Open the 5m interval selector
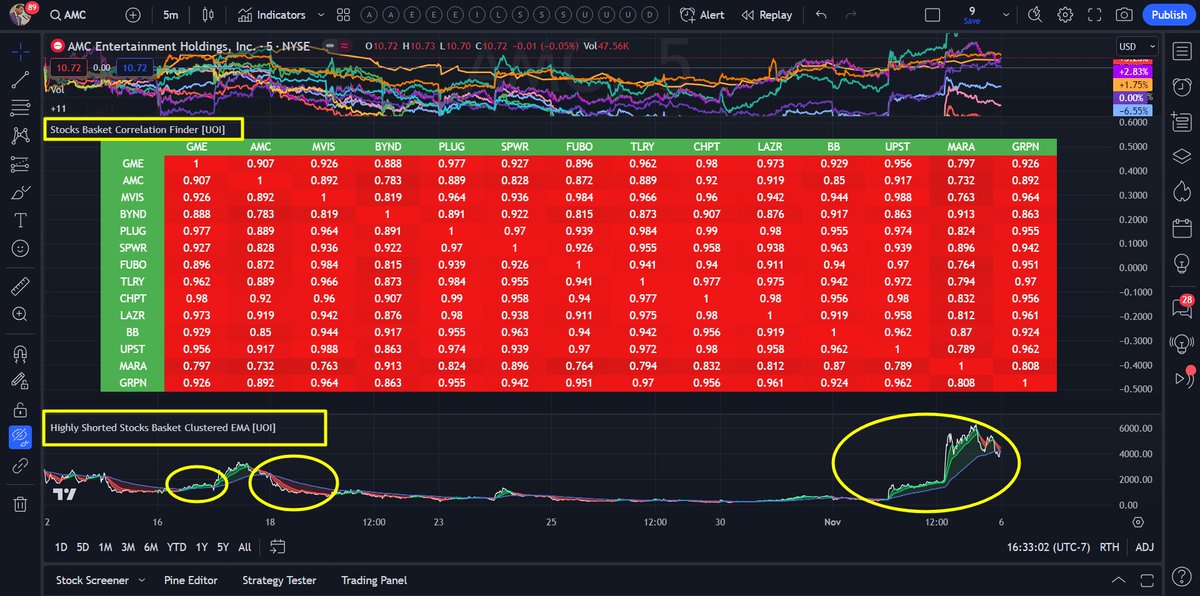1200x596 pixels. [x=171, y=15]
